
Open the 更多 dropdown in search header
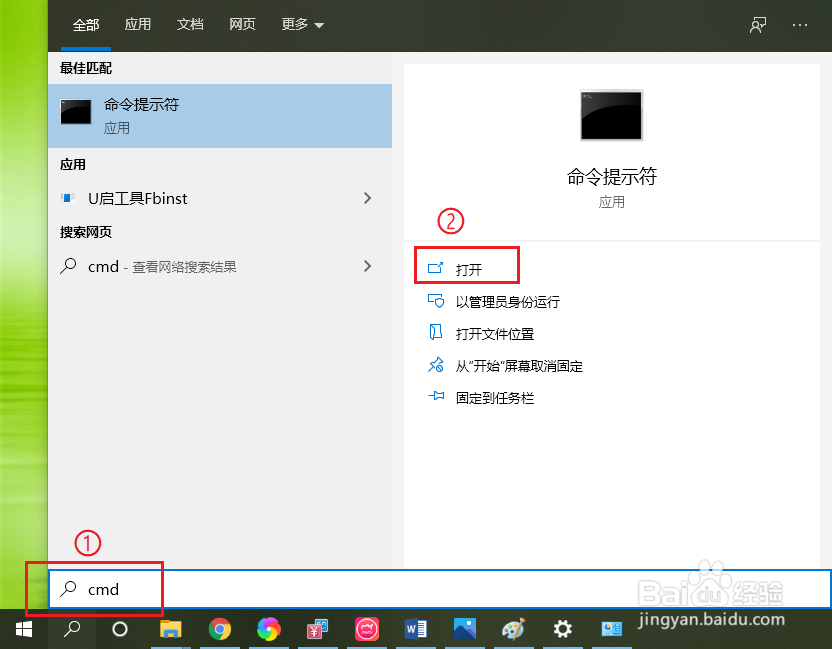(x=301, y=25)
